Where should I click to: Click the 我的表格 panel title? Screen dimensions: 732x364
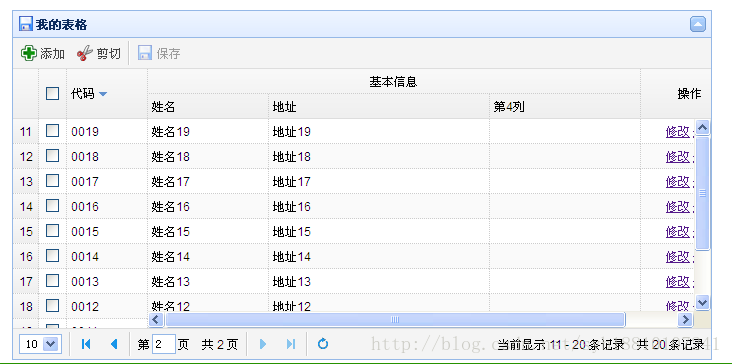61,24
